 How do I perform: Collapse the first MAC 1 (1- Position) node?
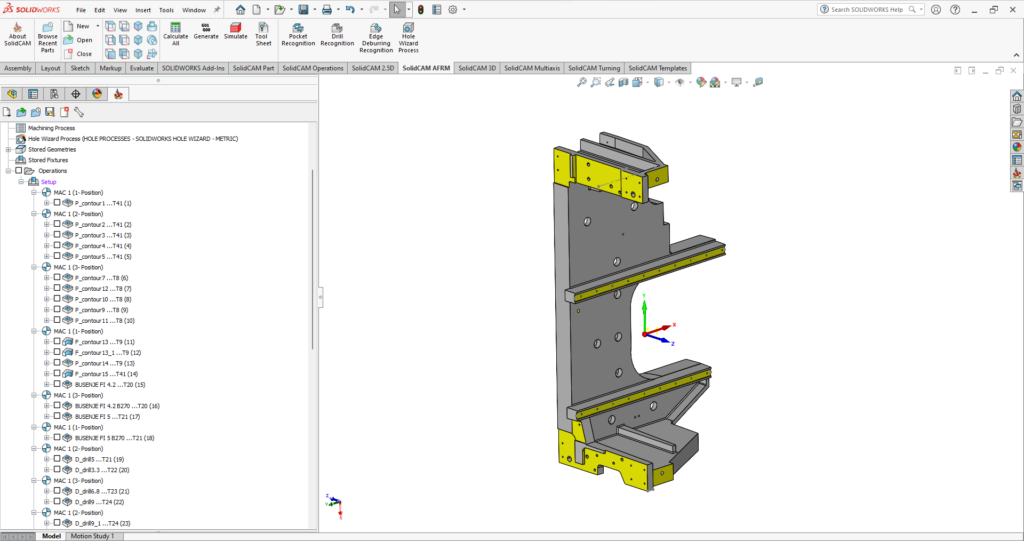(34, 193)
